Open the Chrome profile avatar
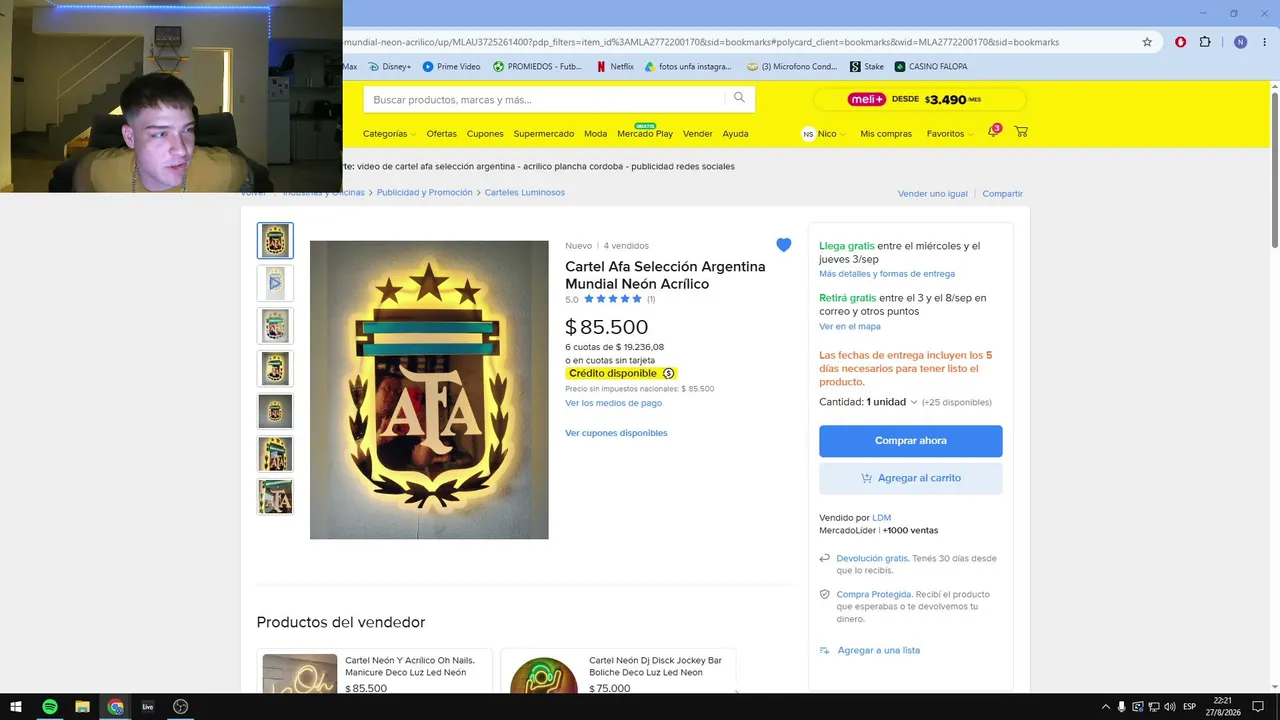This screenshot has height=720, width=1280. [x=1240, y=42]
